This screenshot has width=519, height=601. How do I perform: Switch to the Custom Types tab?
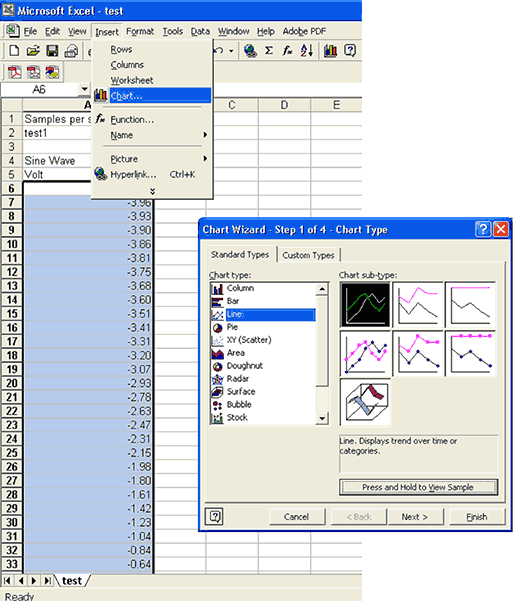[308, 255]
